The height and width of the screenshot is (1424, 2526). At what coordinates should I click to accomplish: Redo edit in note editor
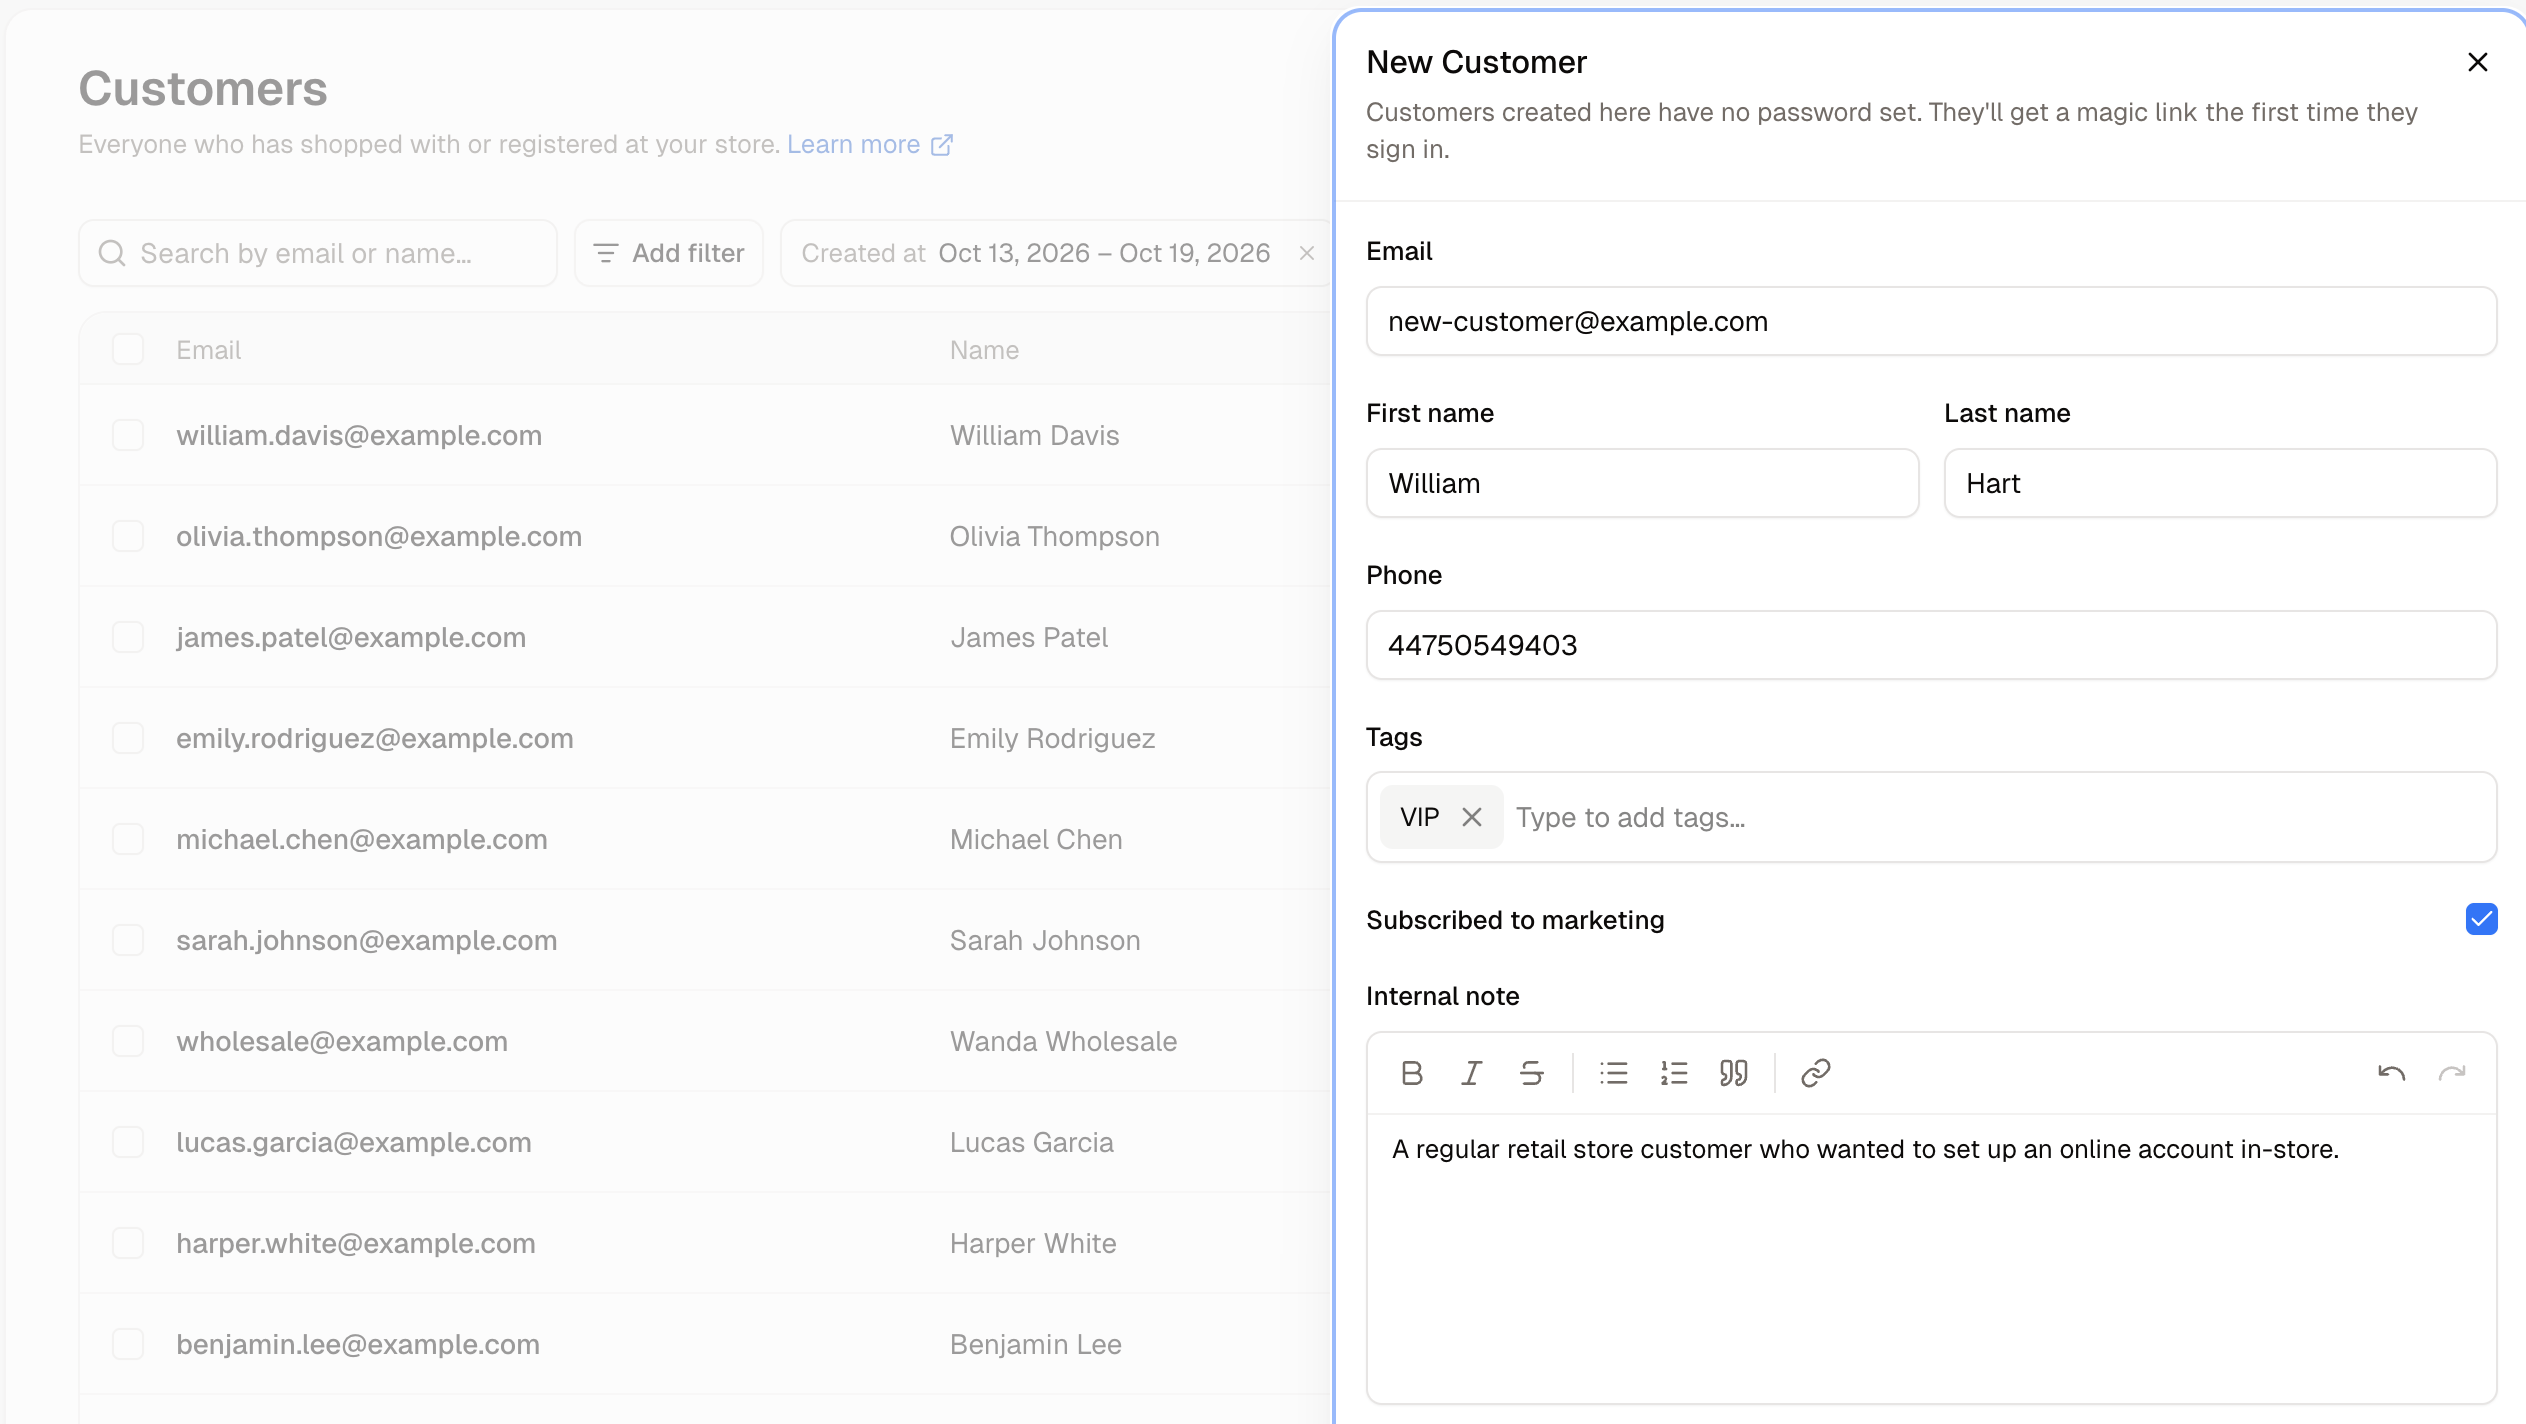click(x=2452, y=1073)
